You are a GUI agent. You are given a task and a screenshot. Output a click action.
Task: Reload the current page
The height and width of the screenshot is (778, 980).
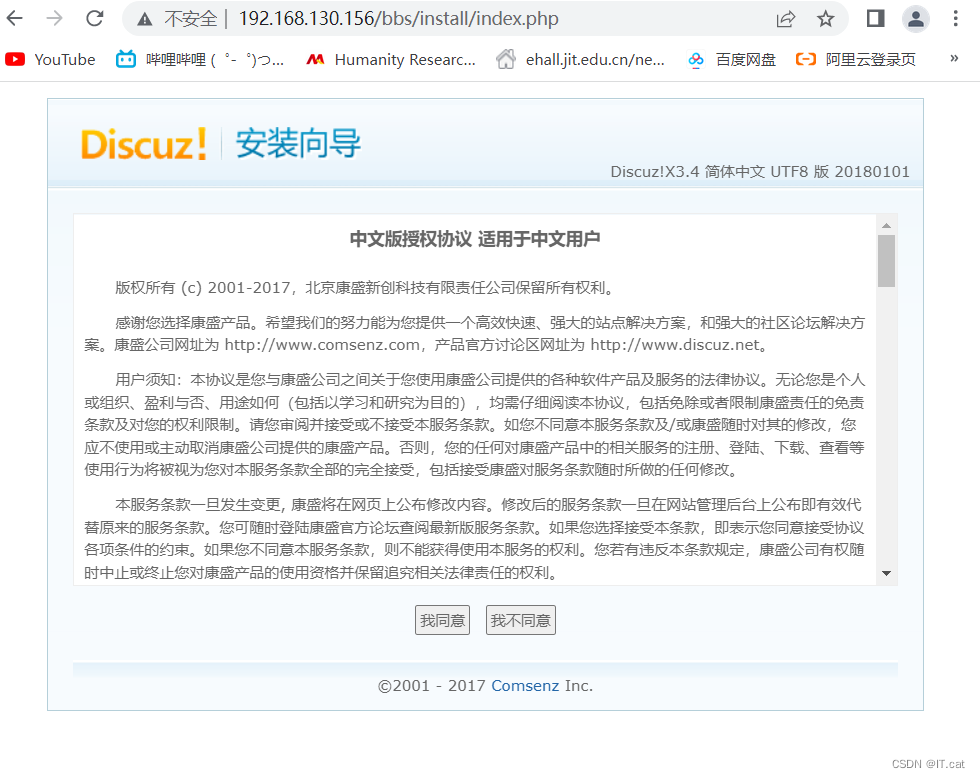tap(95, 18)
